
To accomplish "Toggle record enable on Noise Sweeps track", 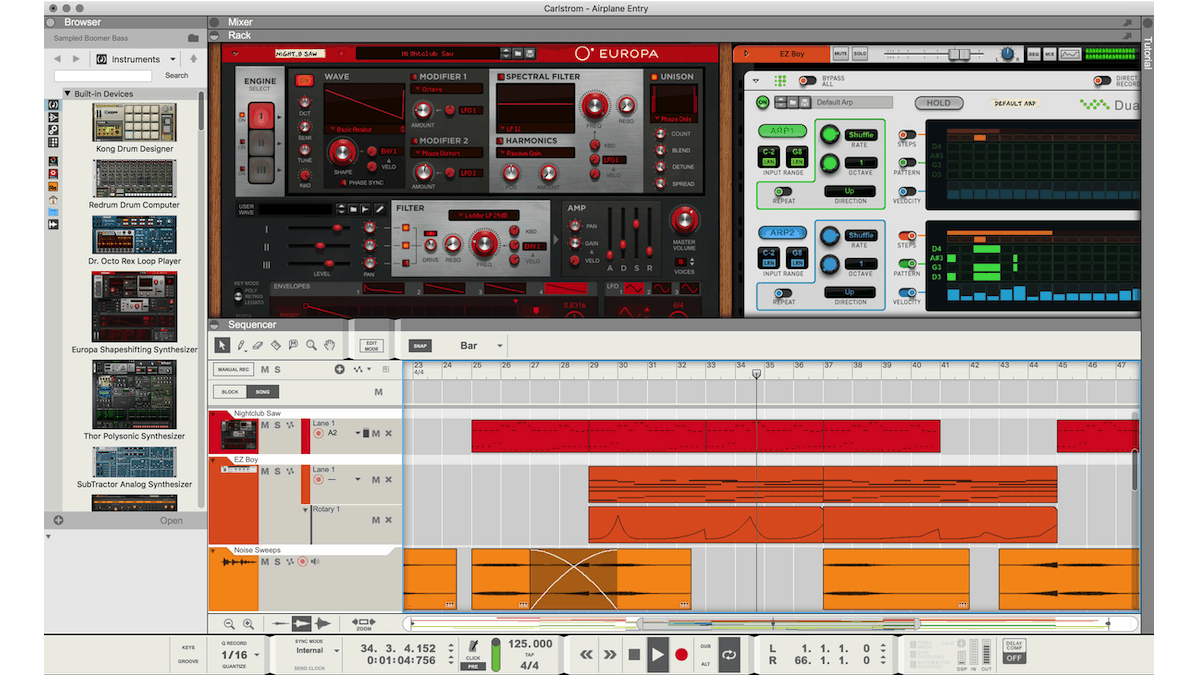I will pos(302,562).
